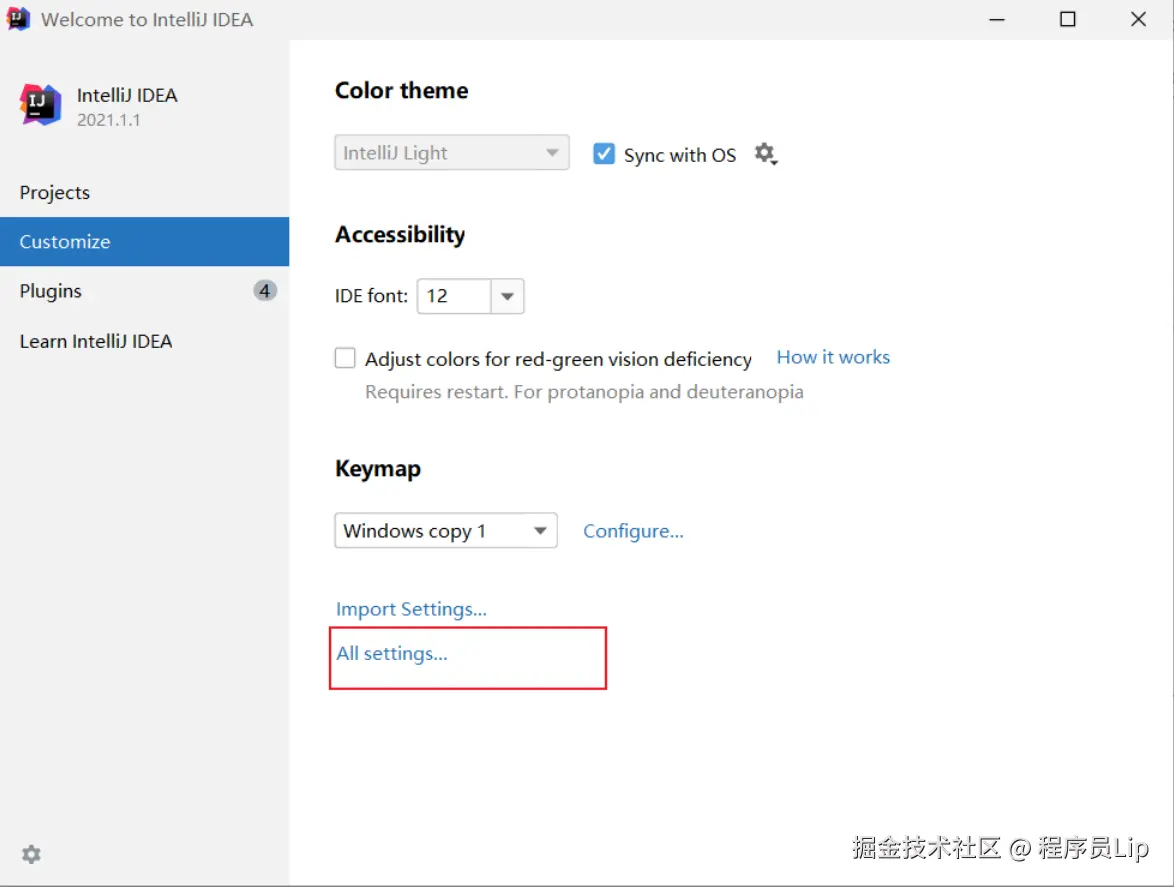Click the IntelliJ IDEA logo in sidebar
Image resolution: width=1174 pixels, height=887 pixels.
pos(40,106)
